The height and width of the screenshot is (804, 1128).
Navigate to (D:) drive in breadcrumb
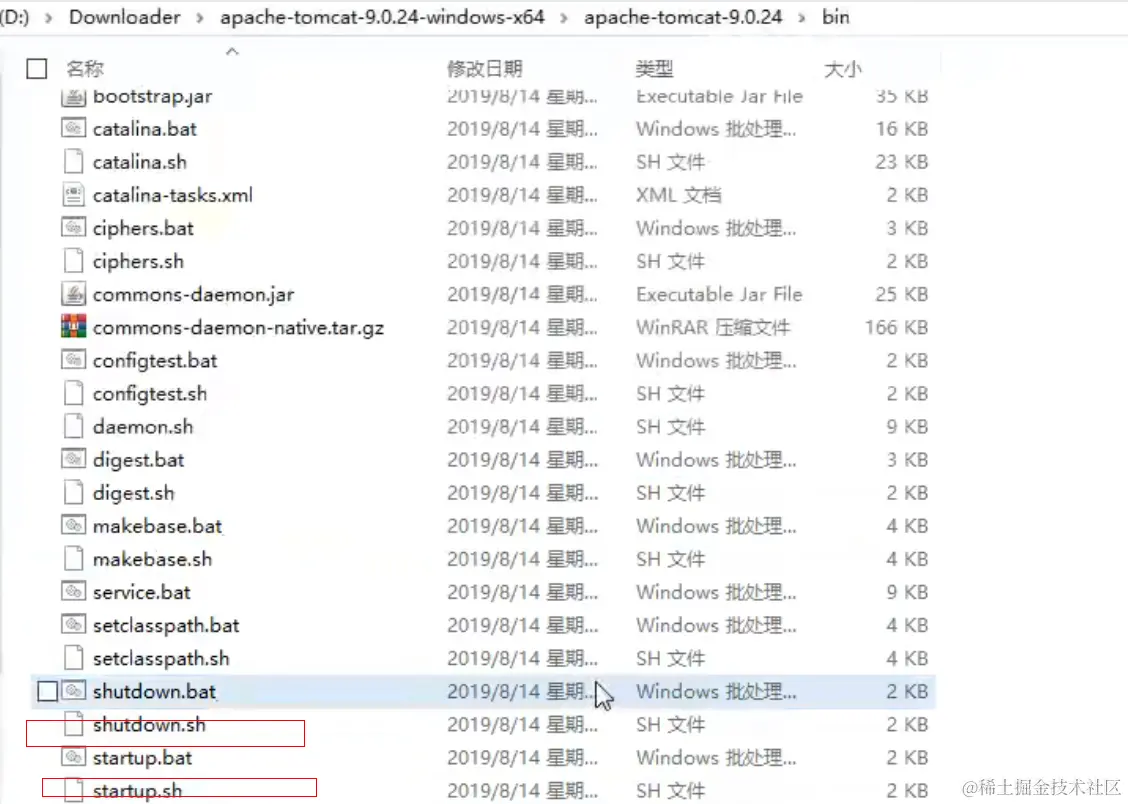click(x=15, y=17)
